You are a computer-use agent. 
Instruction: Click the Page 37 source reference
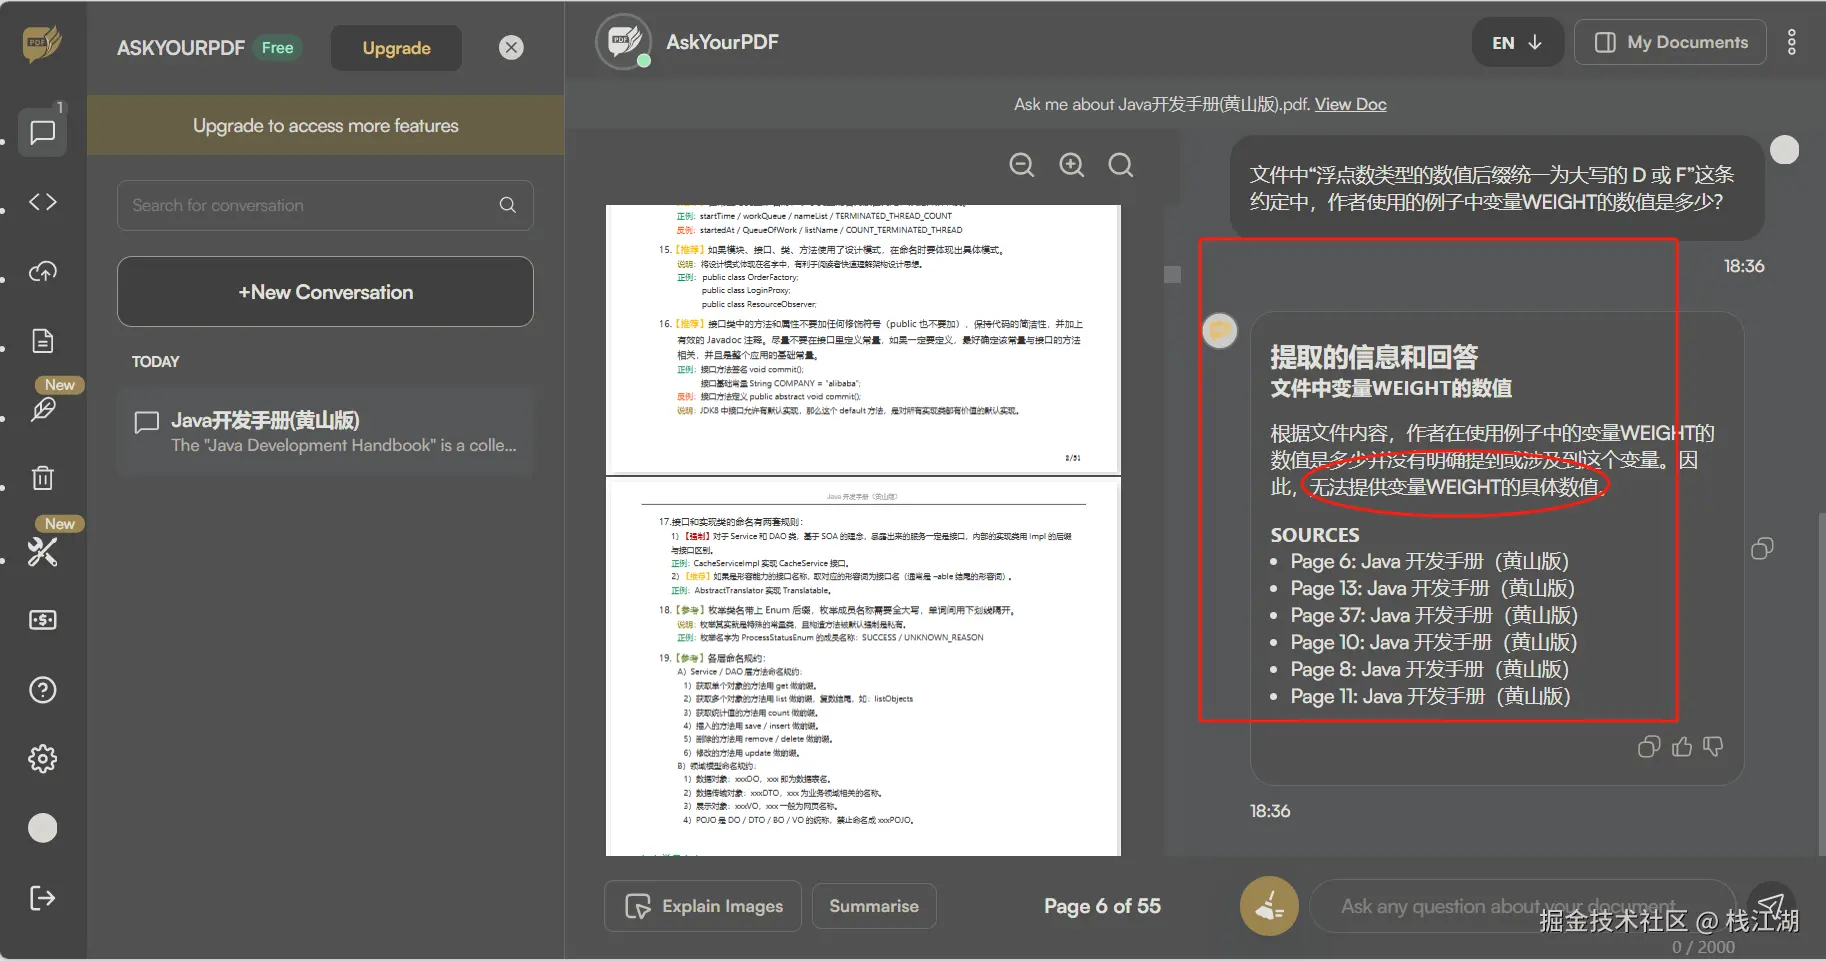pos(1434,615)
